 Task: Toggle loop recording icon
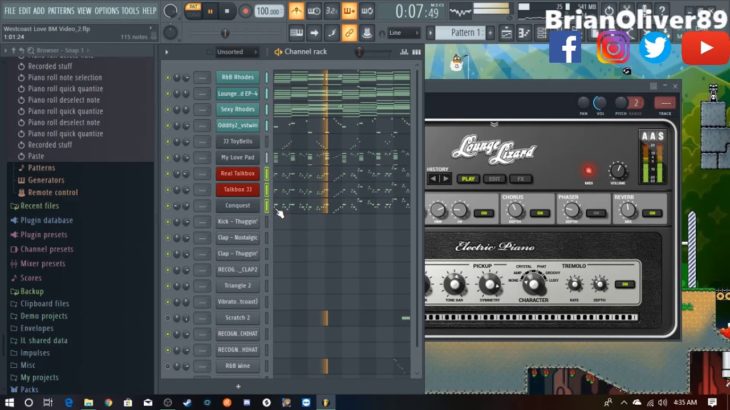click(367, 11)
